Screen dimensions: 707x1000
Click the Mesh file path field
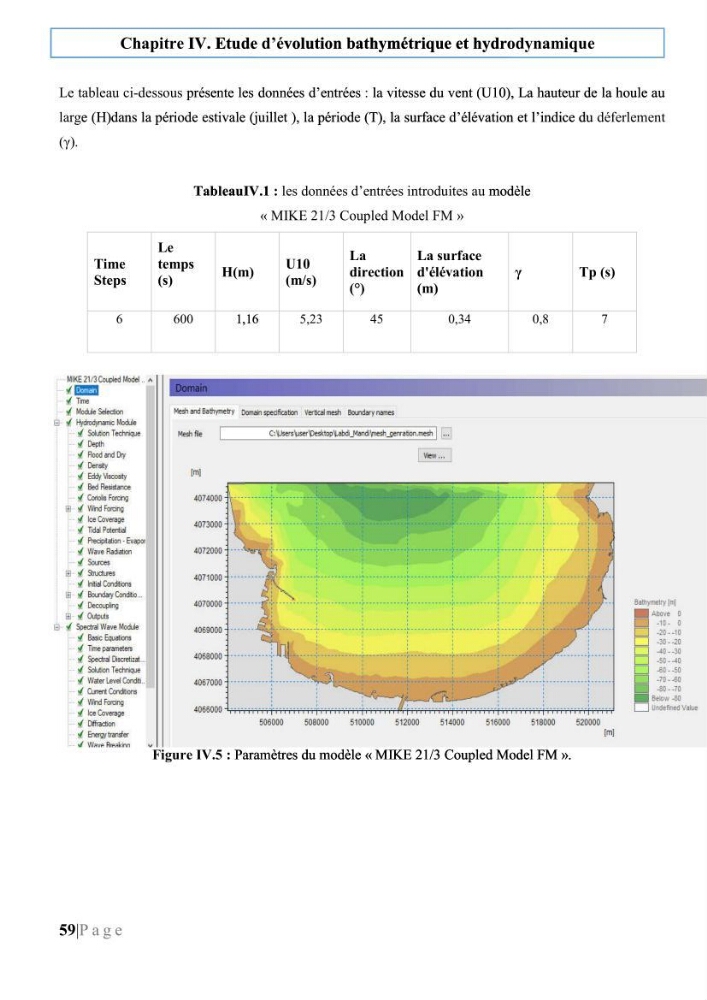click(328, 434)
